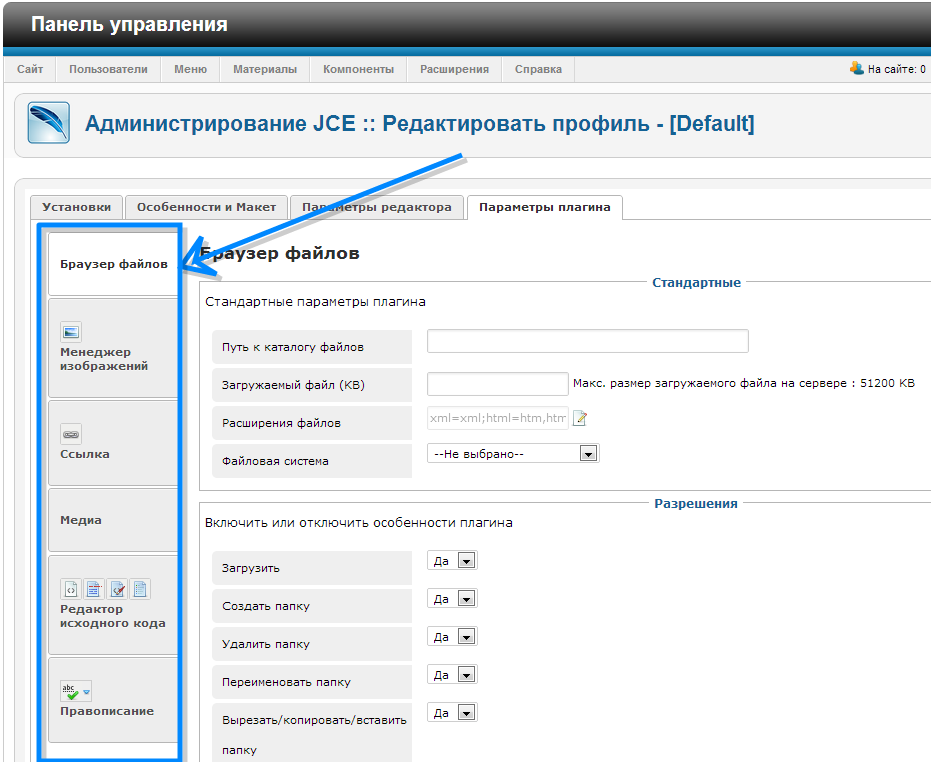This screenshot has width=931, height=762.
Task: Click the source code brackets icon
Action: [71, 589]
